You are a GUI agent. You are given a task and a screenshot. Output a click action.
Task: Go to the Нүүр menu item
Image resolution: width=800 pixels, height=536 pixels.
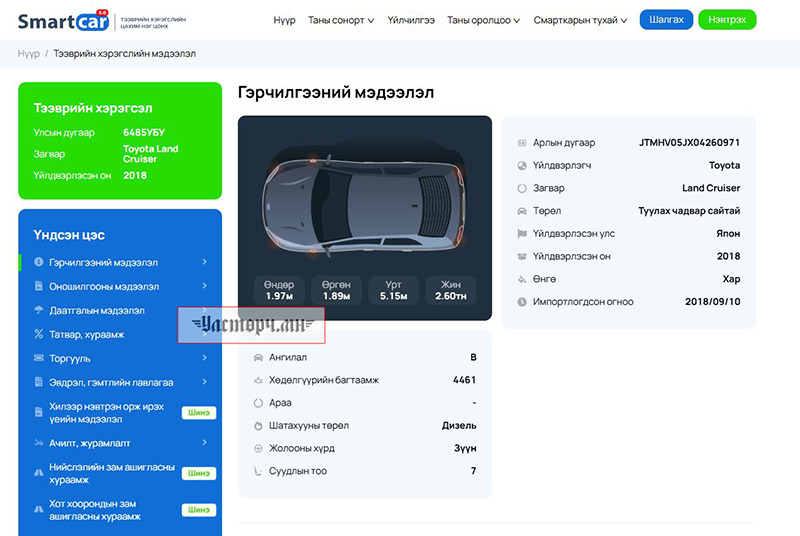(284, 20)
